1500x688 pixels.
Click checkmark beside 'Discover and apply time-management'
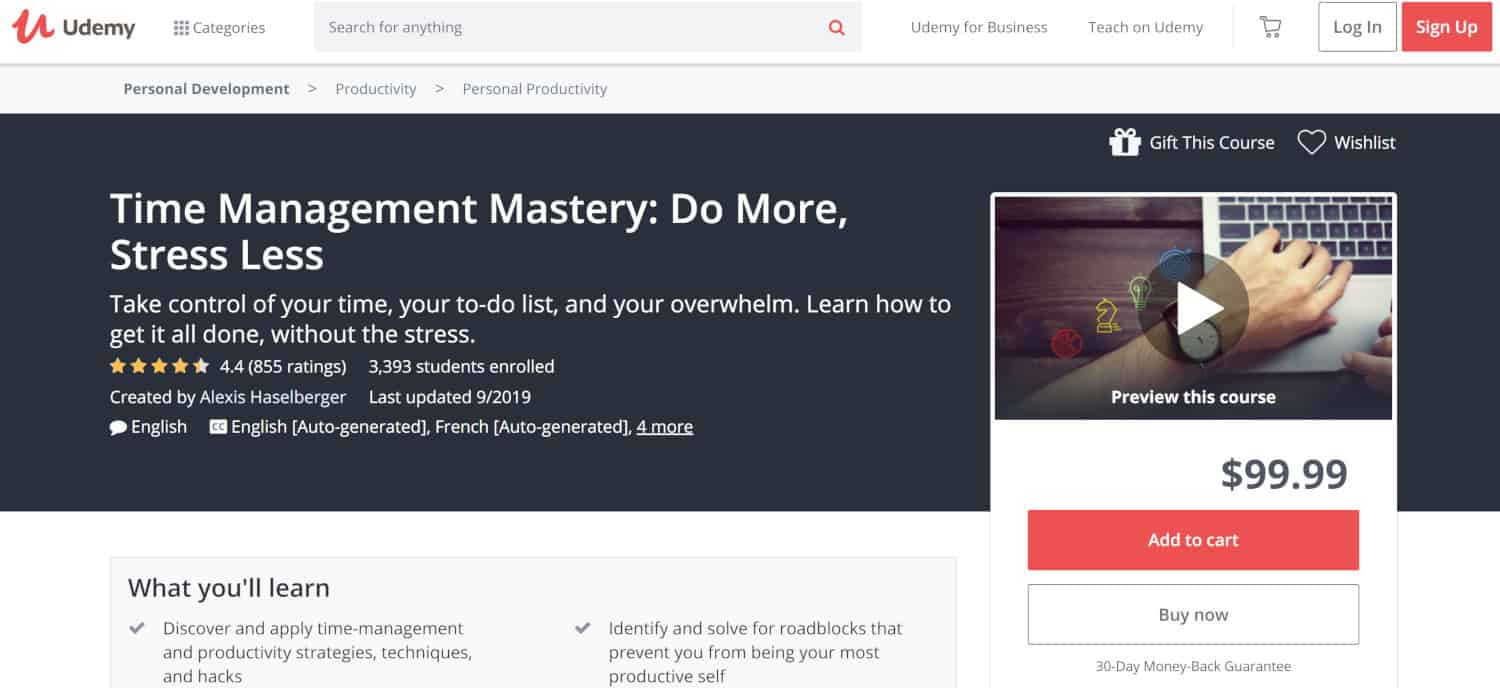coord(138,629)
